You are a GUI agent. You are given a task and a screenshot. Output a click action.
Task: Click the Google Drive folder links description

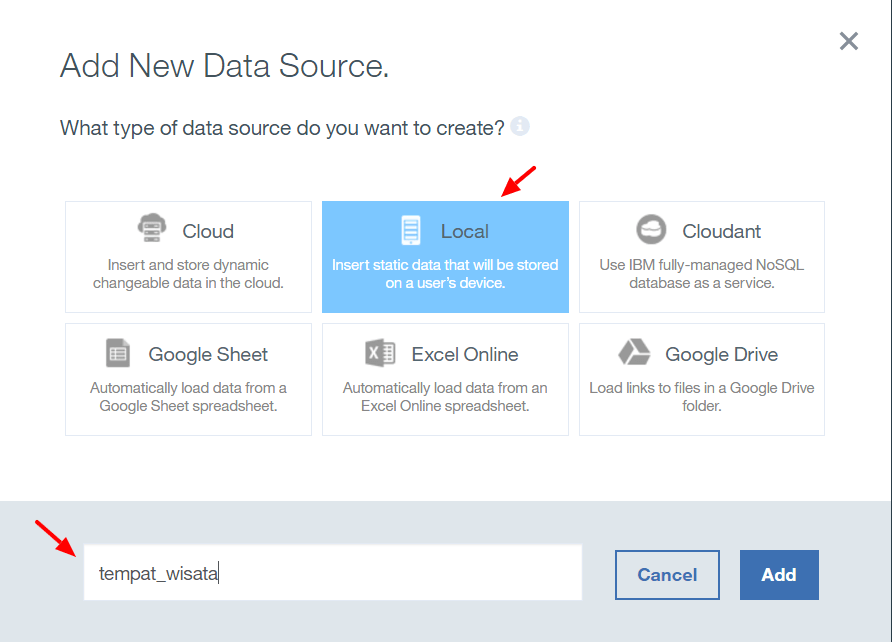click(701, 397)
